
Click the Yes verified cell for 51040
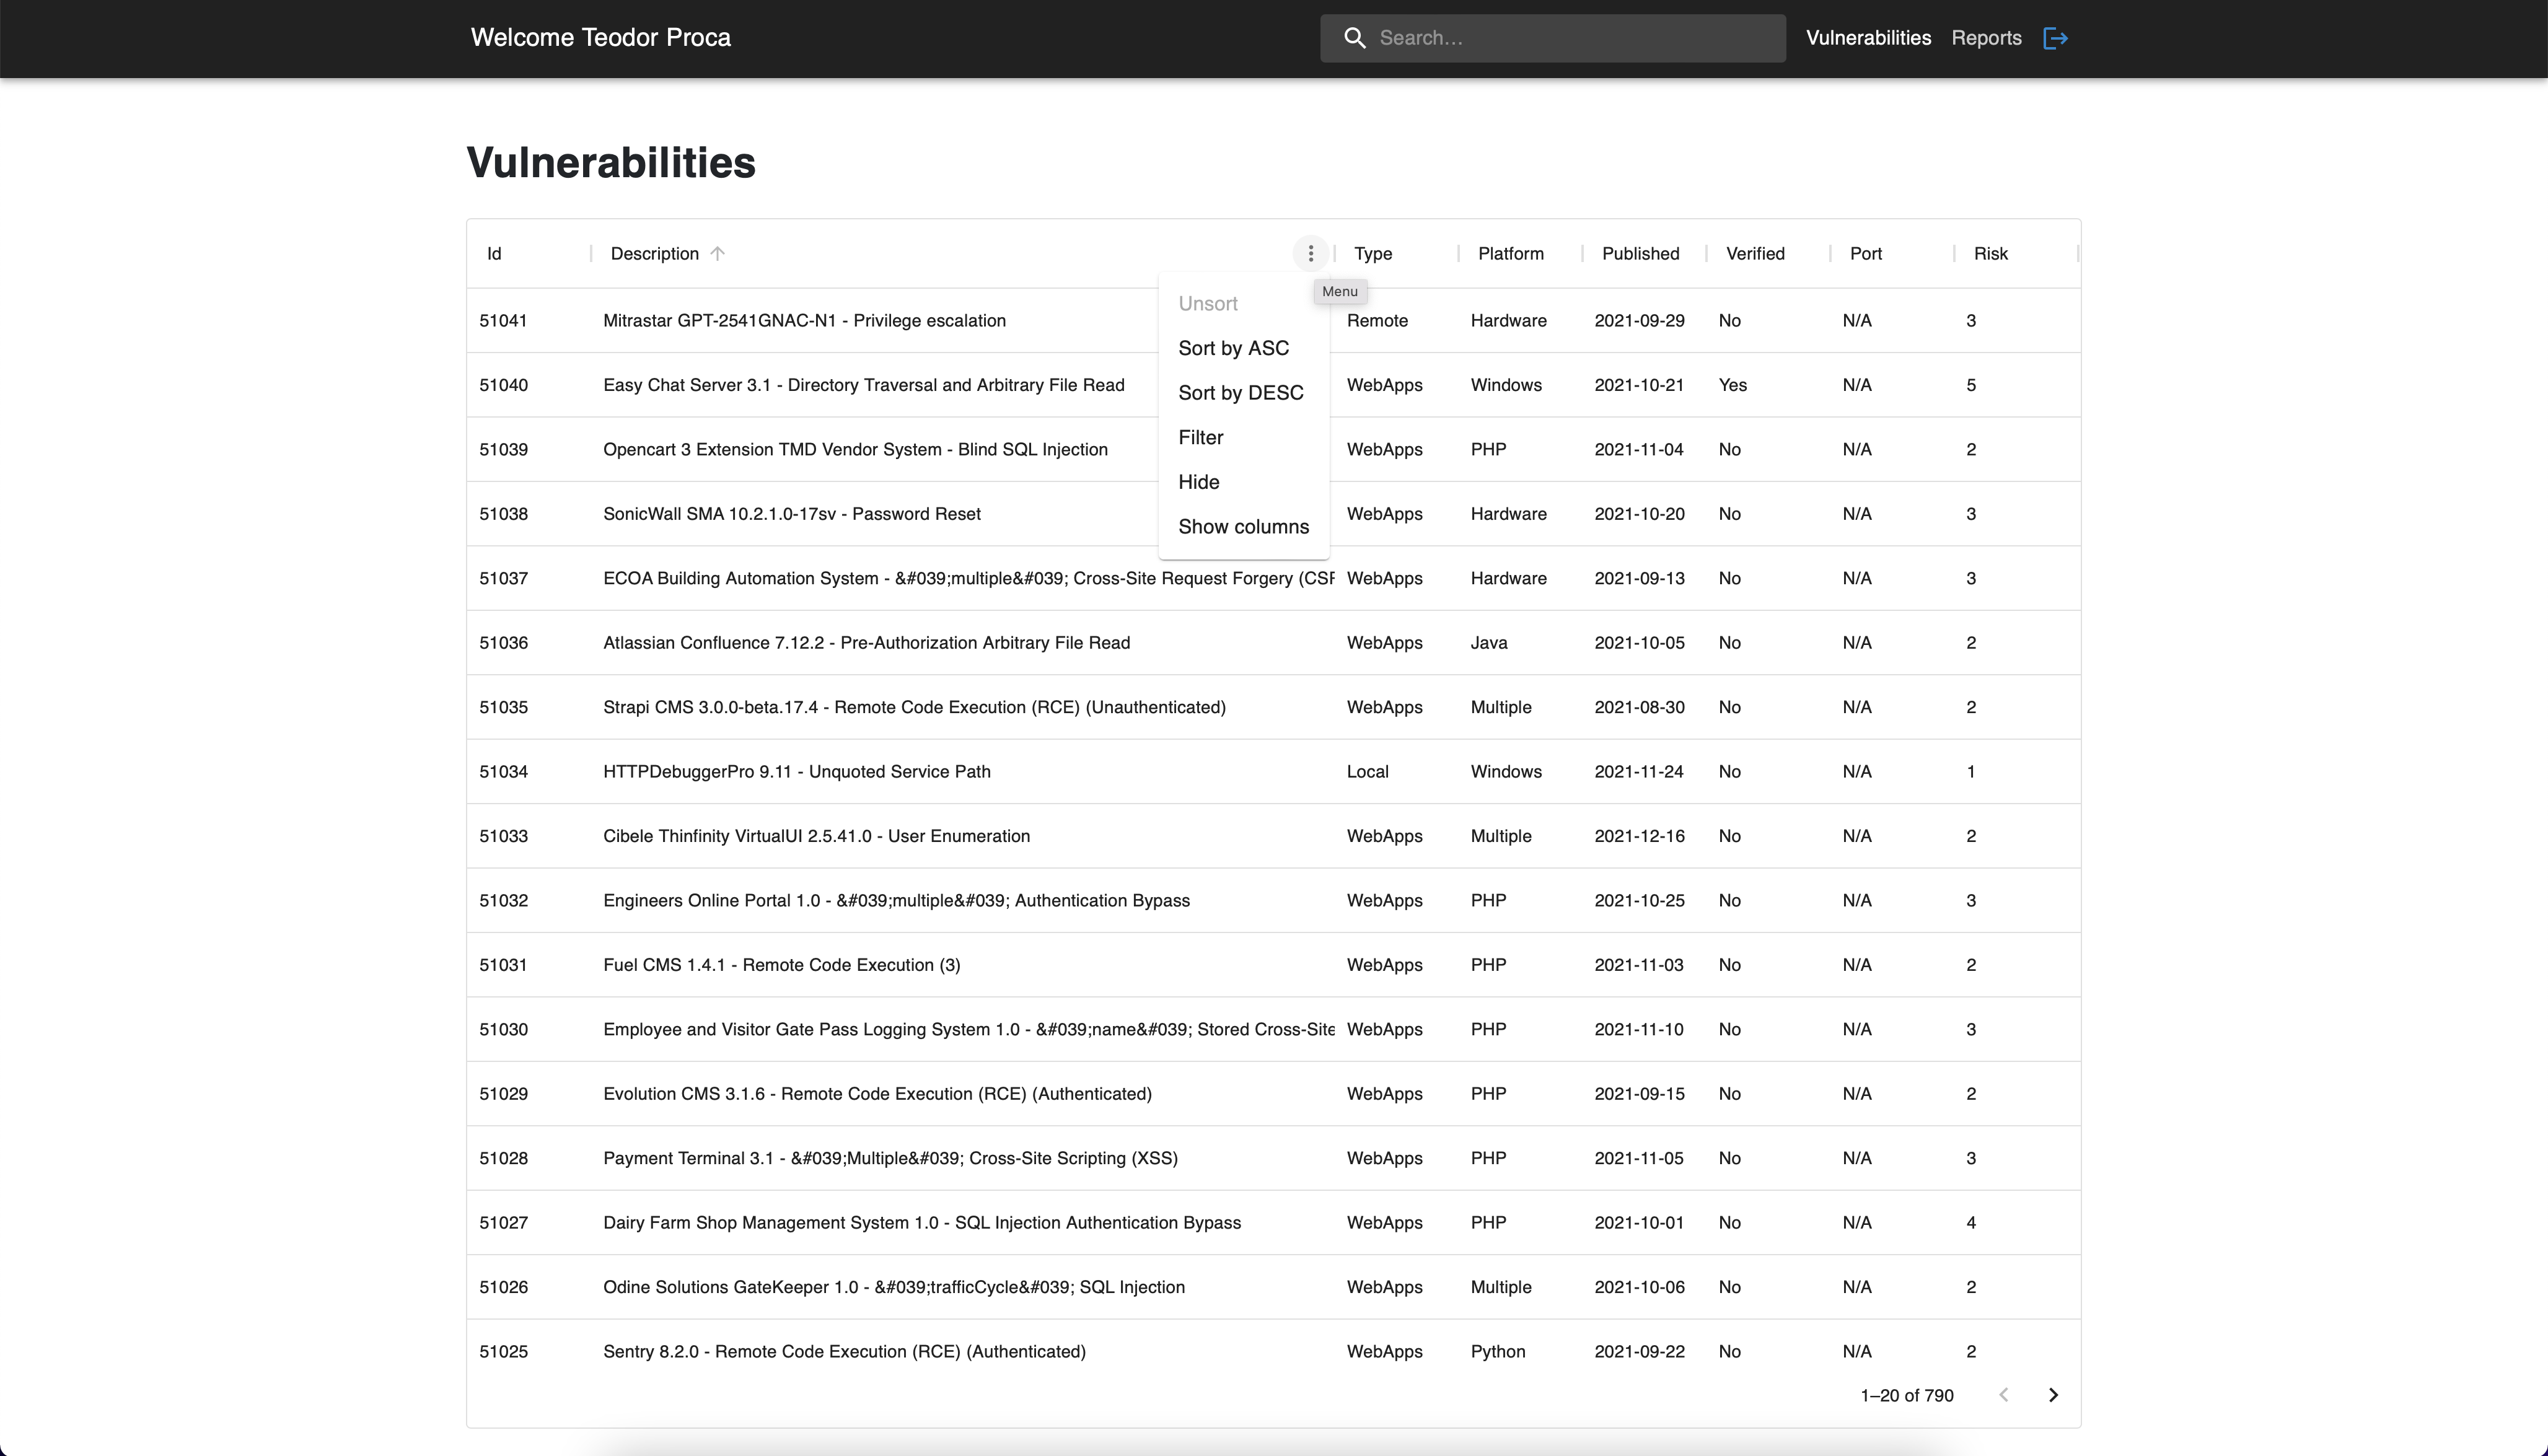(x=1732, y=385)
